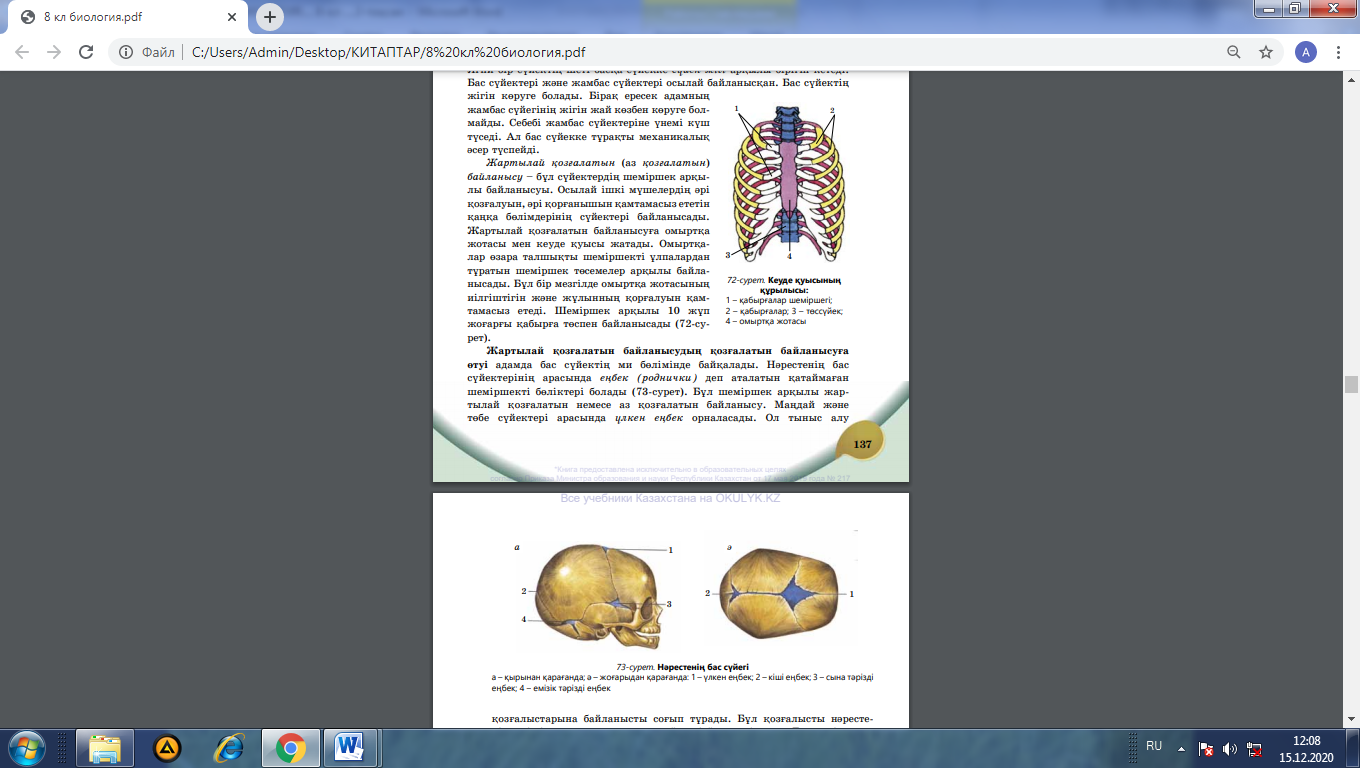Click legend line '4 – омыртқа жотасы'
The width and height of the screenshot is (1360, 768).
click(x=766, y=322)
